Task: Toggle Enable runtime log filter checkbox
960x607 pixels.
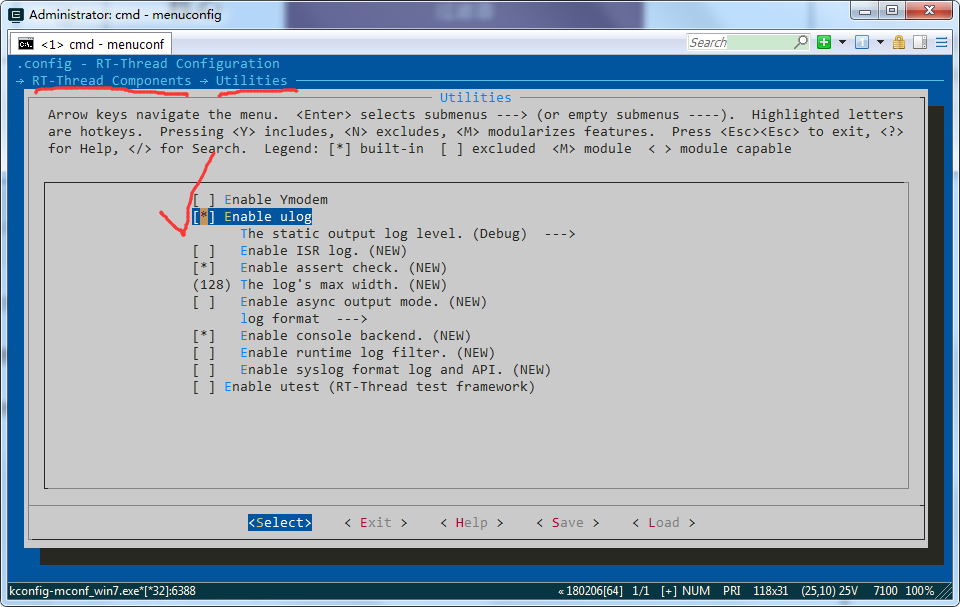Action: coord(204,353)
